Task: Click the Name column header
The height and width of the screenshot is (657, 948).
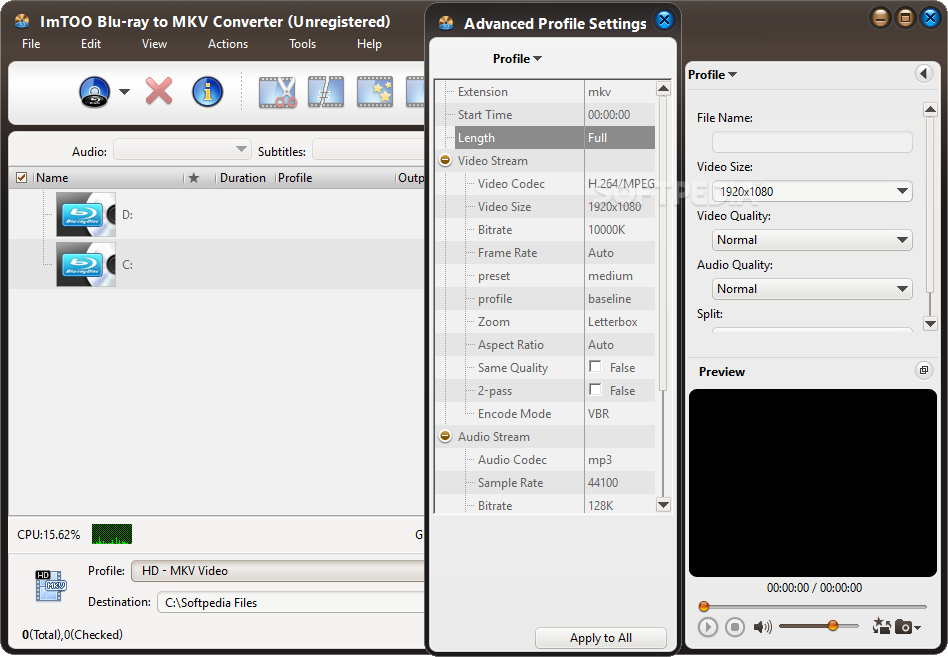Action: coord(108,178)
